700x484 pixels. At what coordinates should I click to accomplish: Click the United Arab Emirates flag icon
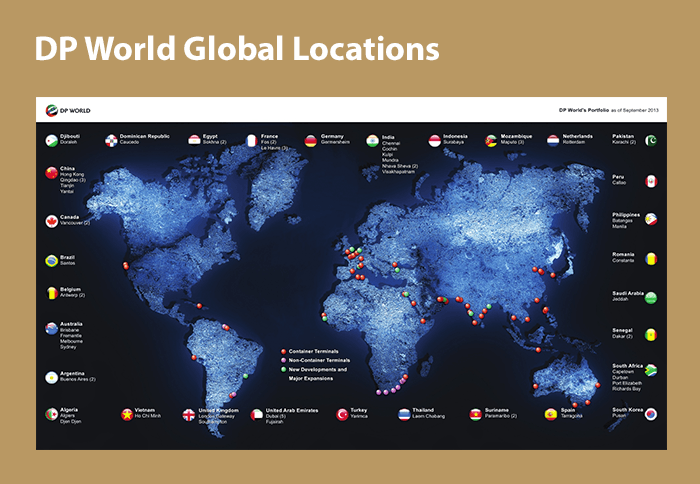257,415
